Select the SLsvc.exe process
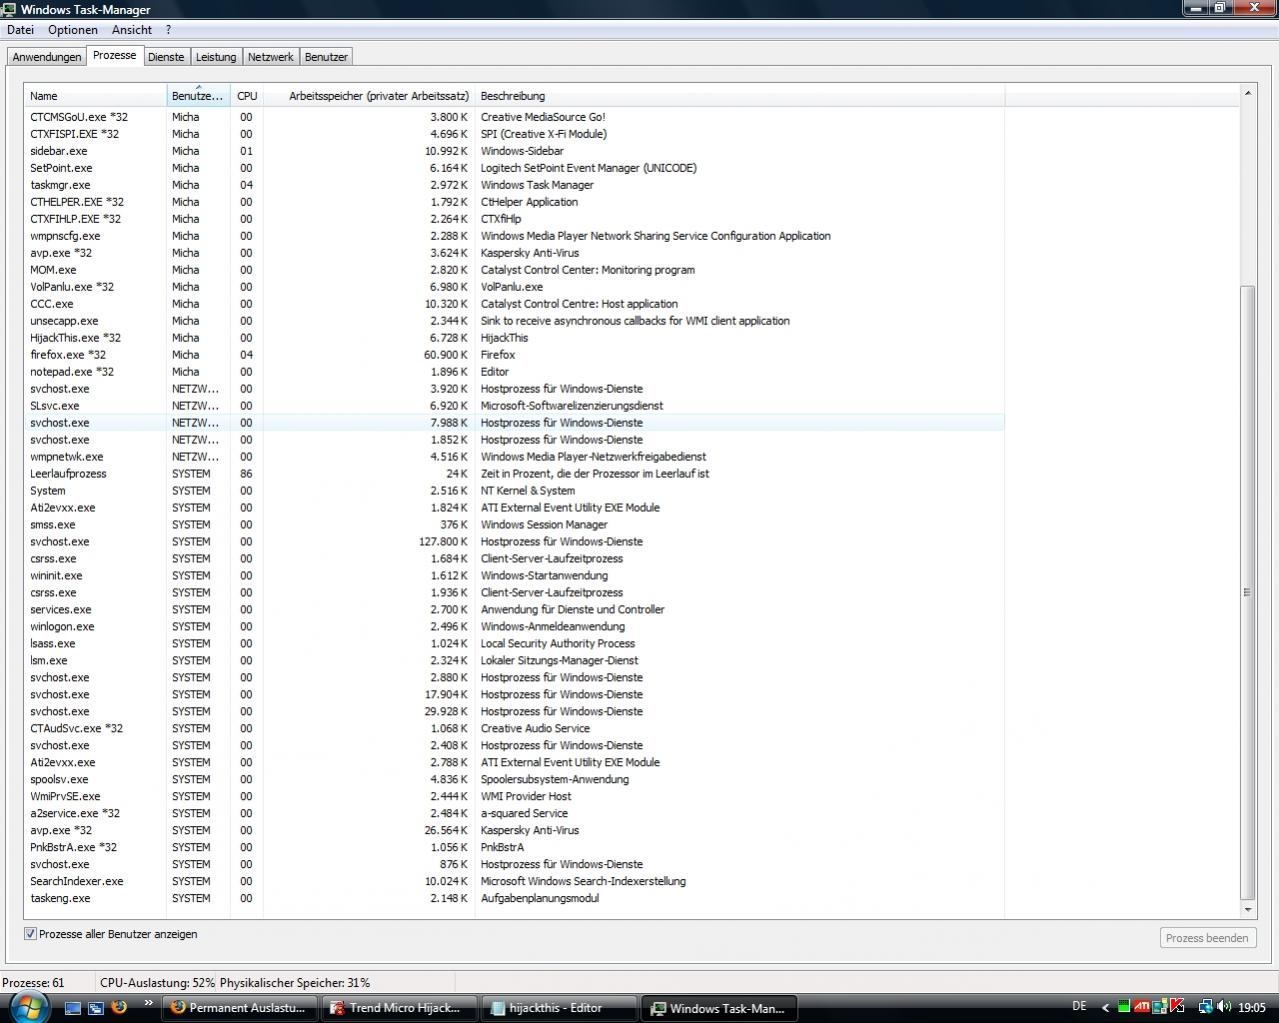Screen dimensions: 1279x1023 [x=514, y=406]
